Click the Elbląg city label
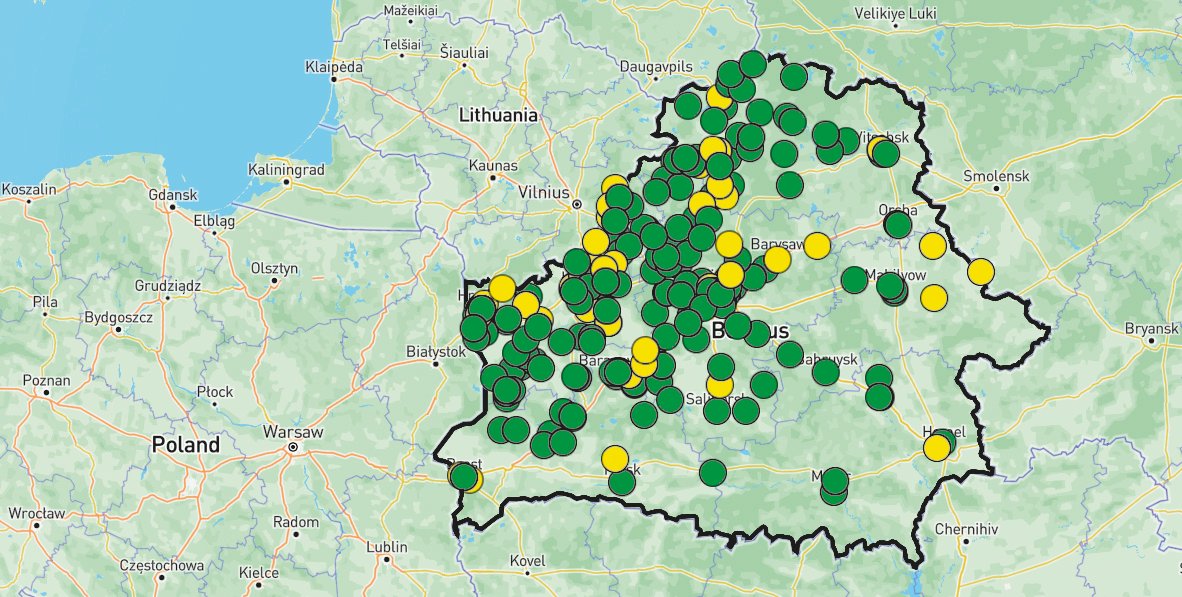Viewport: 1182px width, 597px height. 214,222
